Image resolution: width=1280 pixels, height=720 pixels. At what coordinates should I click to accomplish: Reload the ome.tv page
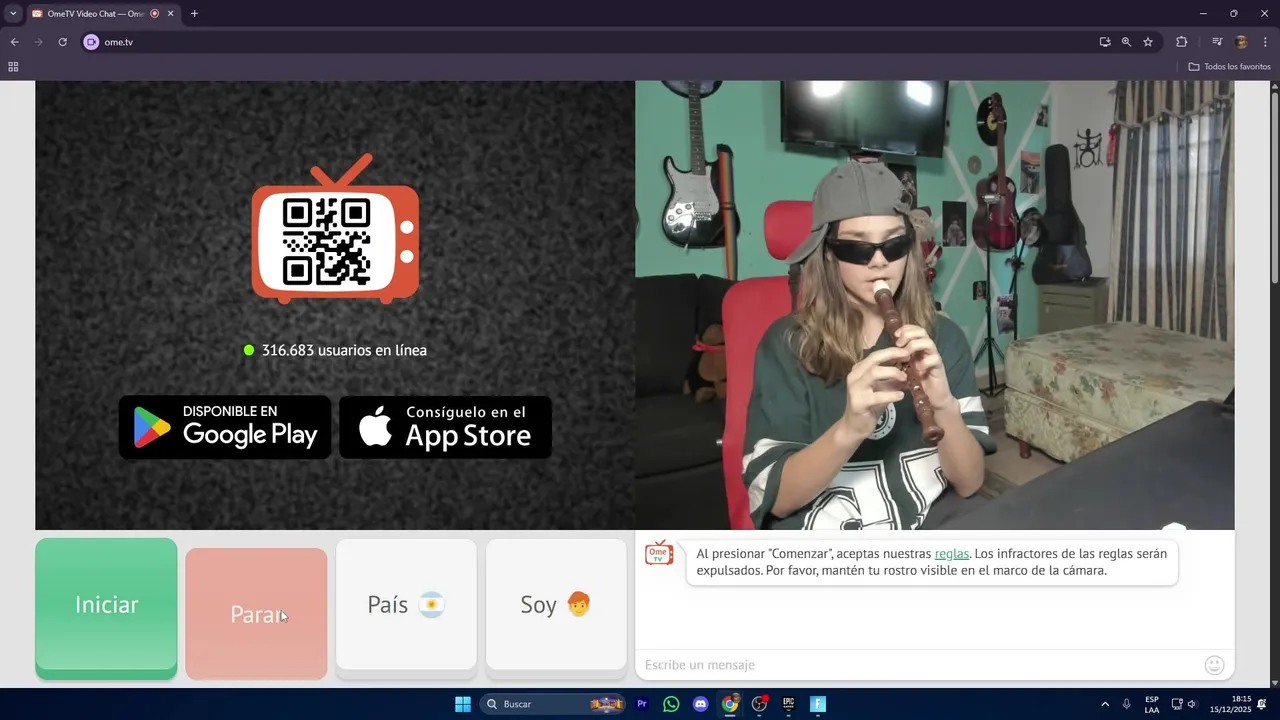(x=62, y=42)
